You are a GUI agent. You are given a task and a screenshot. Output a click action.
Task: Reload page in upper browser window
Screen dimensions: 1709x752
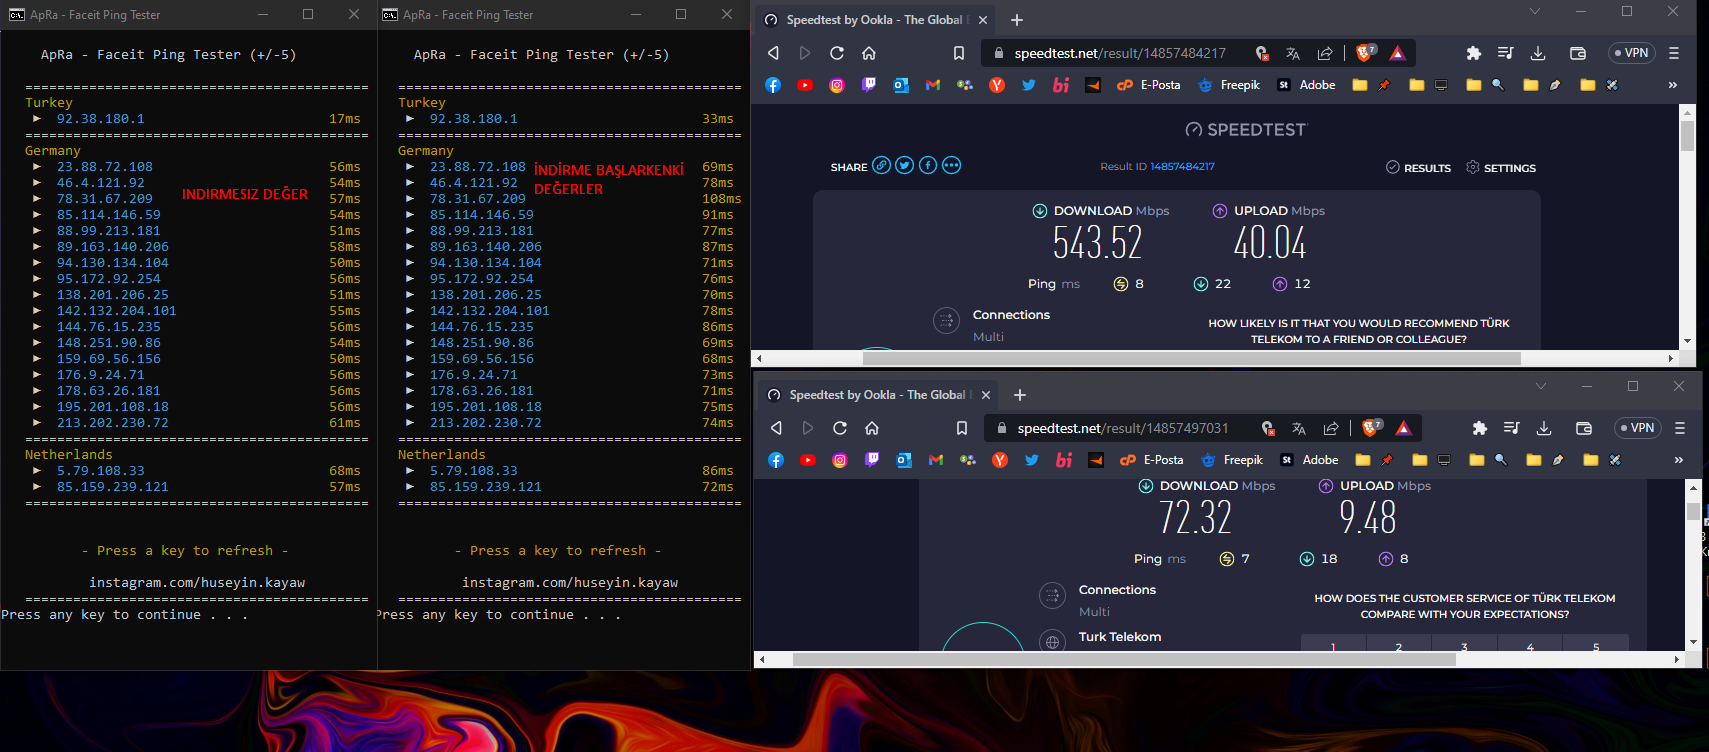click(837, 53)
